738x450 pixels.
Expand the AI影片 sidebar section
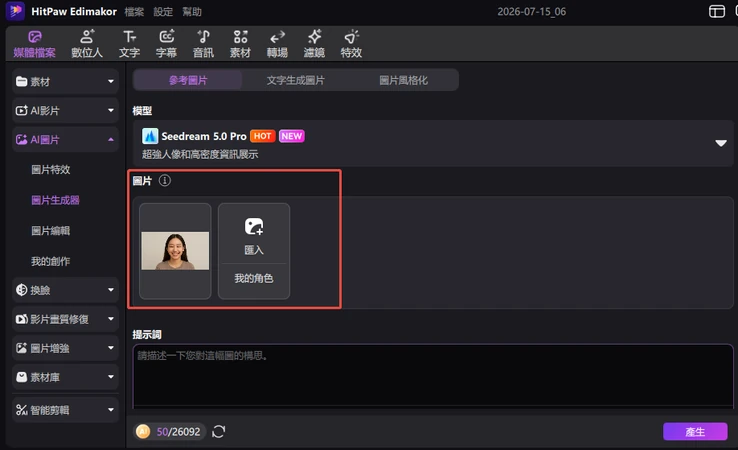click(x=65, y=111)
